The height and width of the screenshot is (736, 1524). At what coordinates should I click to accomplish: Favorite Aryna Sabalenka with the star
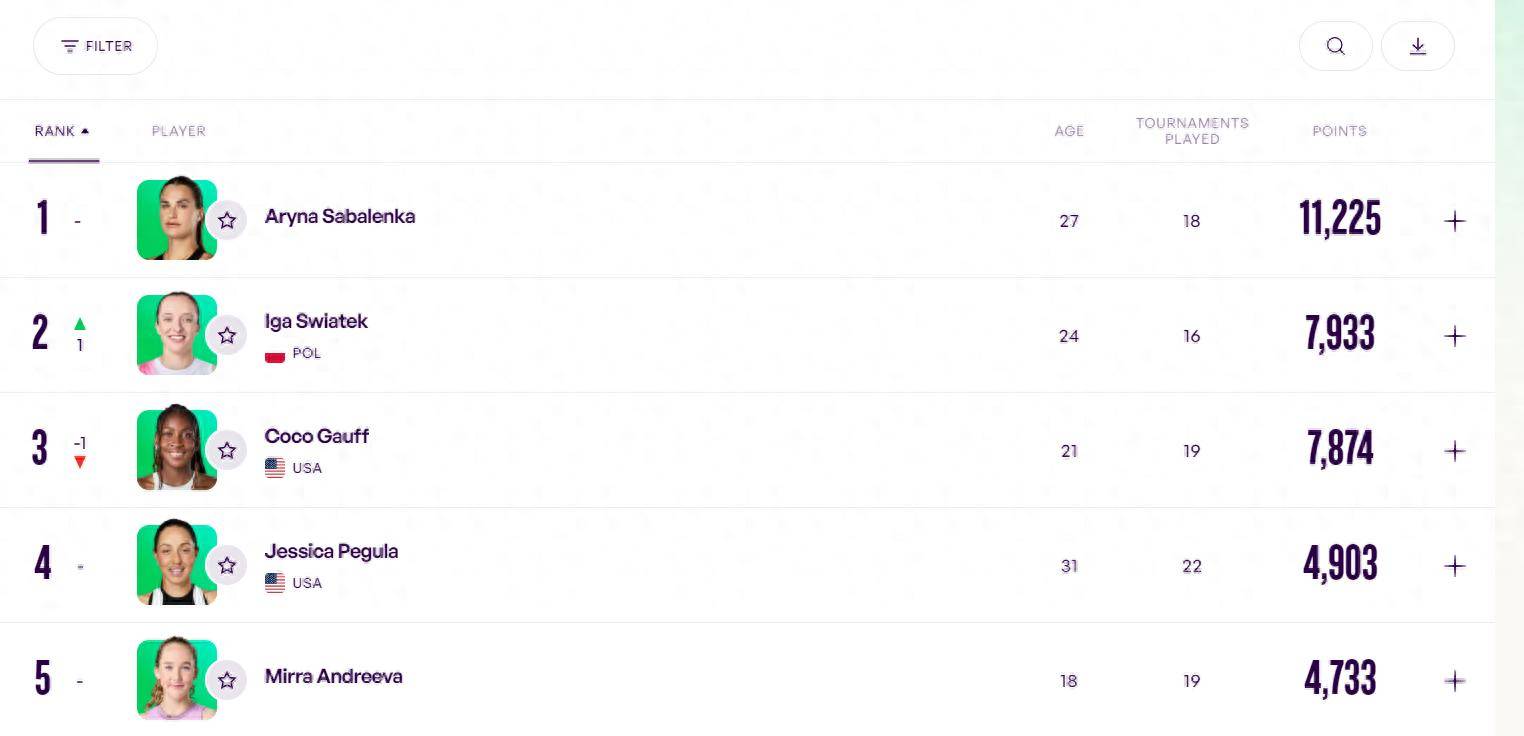point(227,220)
